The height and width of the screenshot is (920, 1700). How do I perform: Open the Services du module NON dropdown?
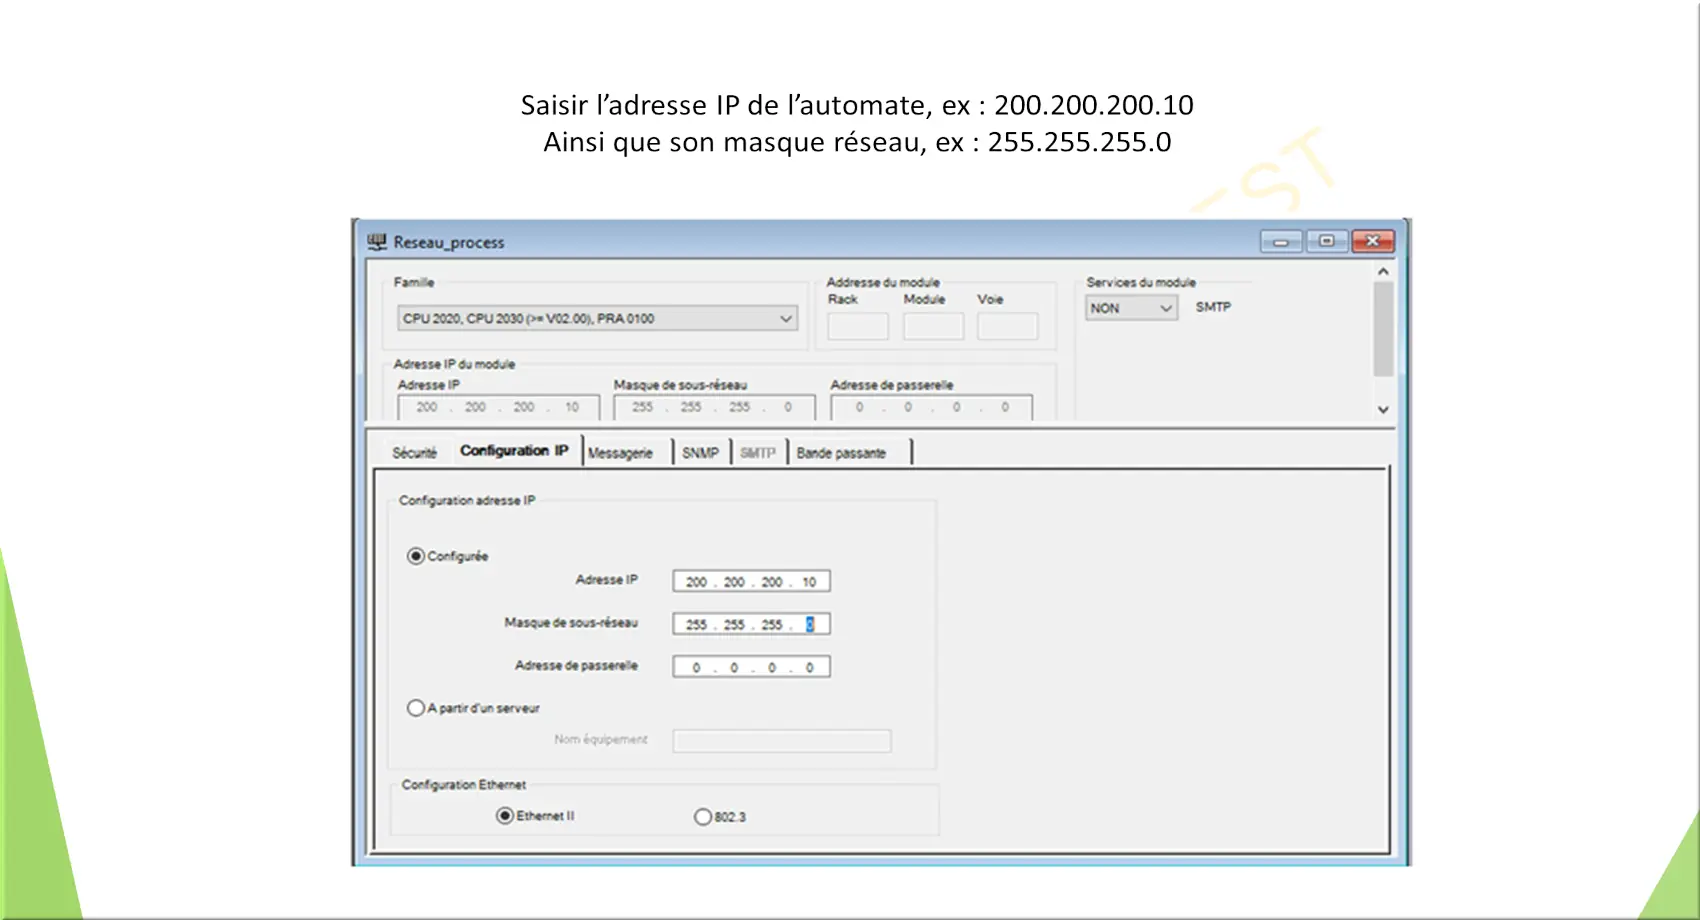(x=1132, y=308)
